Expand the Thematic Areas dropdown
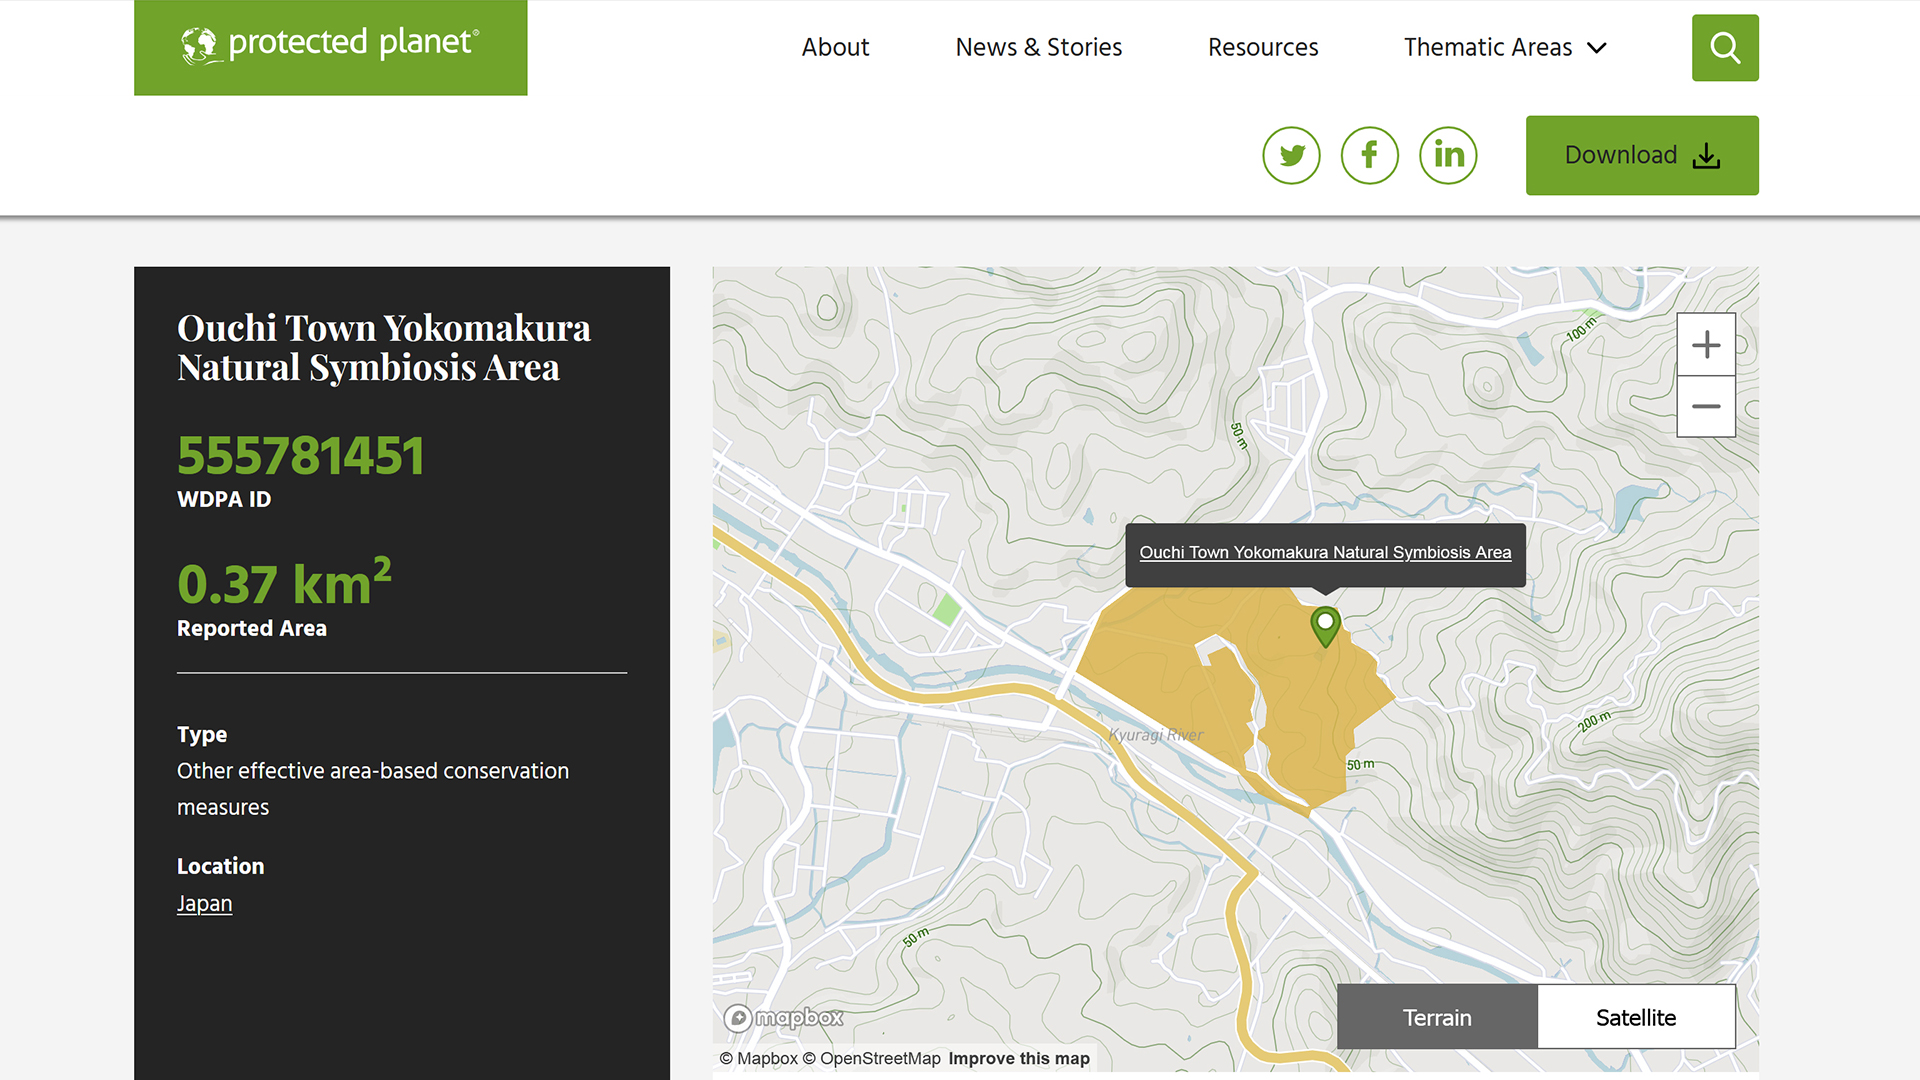Image resolution: width=1920 pixels, height=1080 pixels. click(x=1505, y=47)
